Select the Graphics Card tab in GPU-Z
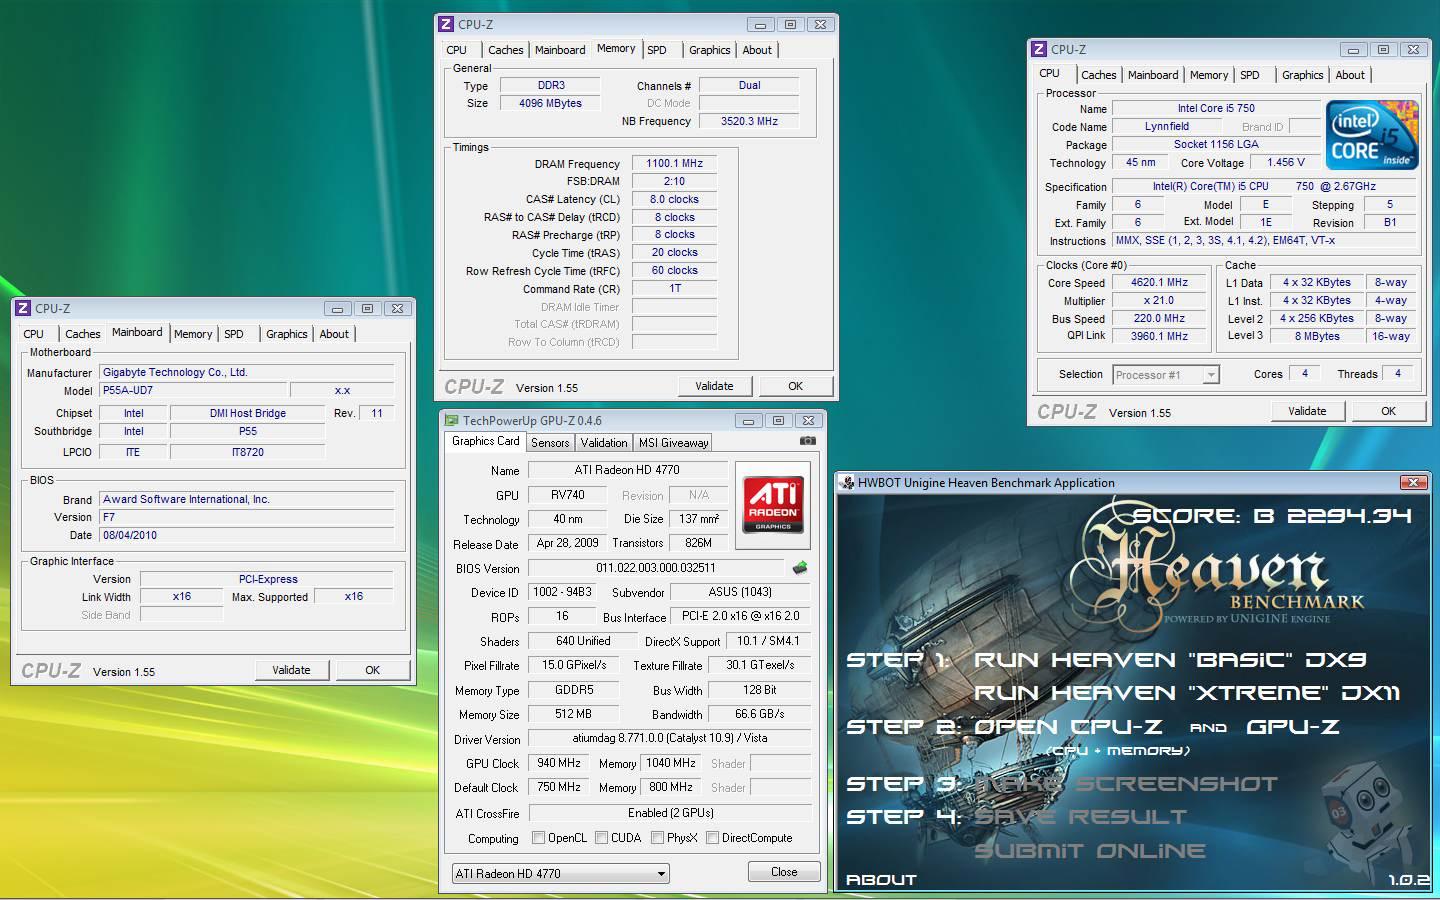 486,441
